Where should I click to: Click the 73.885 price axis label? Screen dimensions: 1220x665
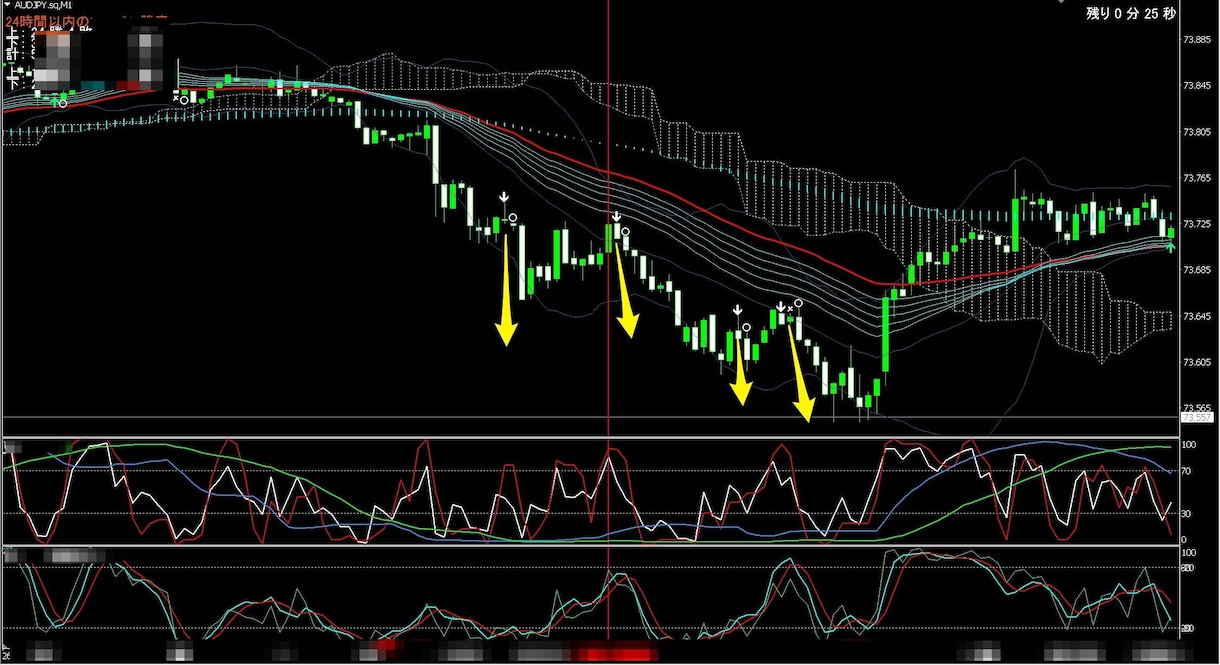point(1196,41)
